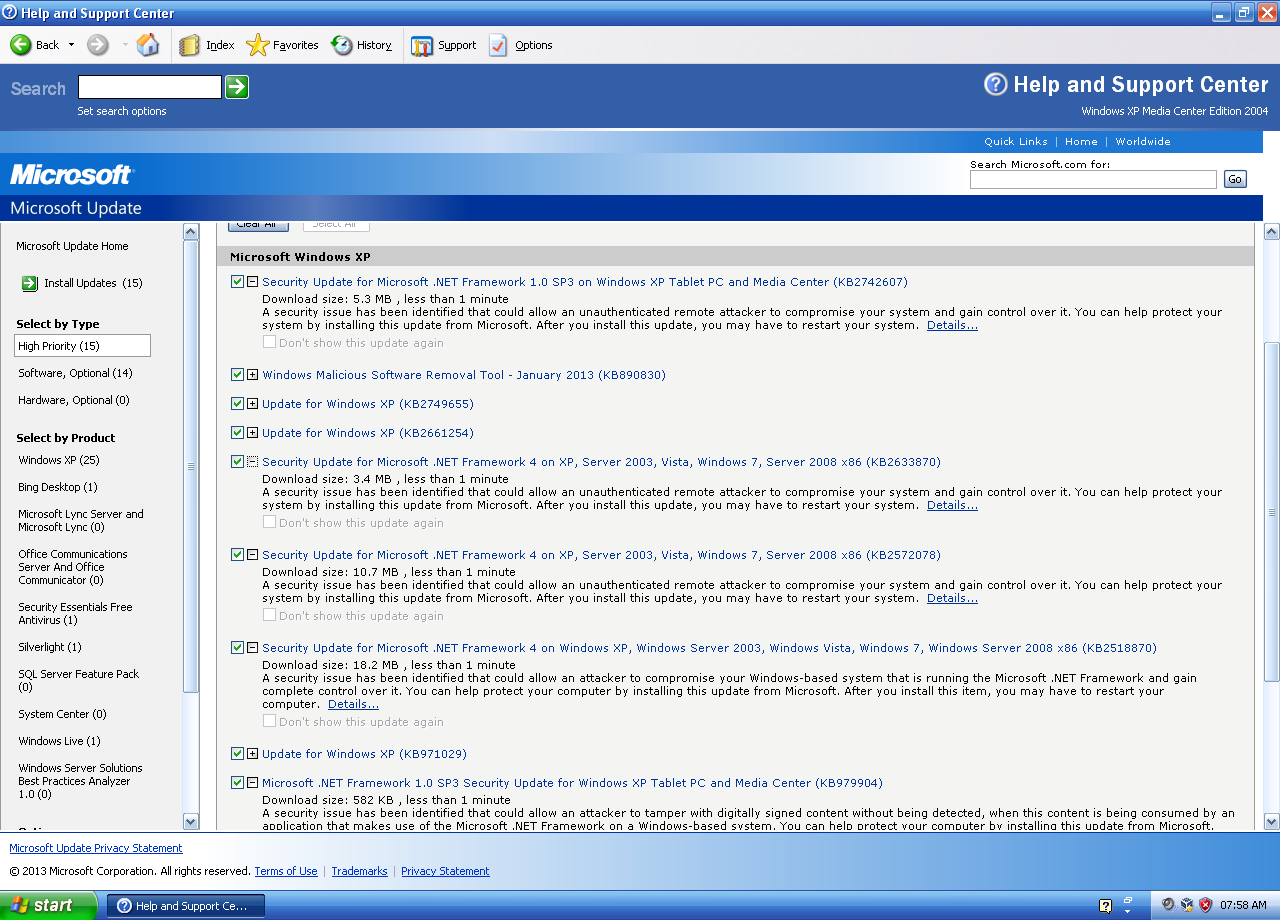Screen dimensions: 1280x920
Task: Expand Update for Windows XP KB2661254 details
Action: pyautogui.click(x=252, y=433)
